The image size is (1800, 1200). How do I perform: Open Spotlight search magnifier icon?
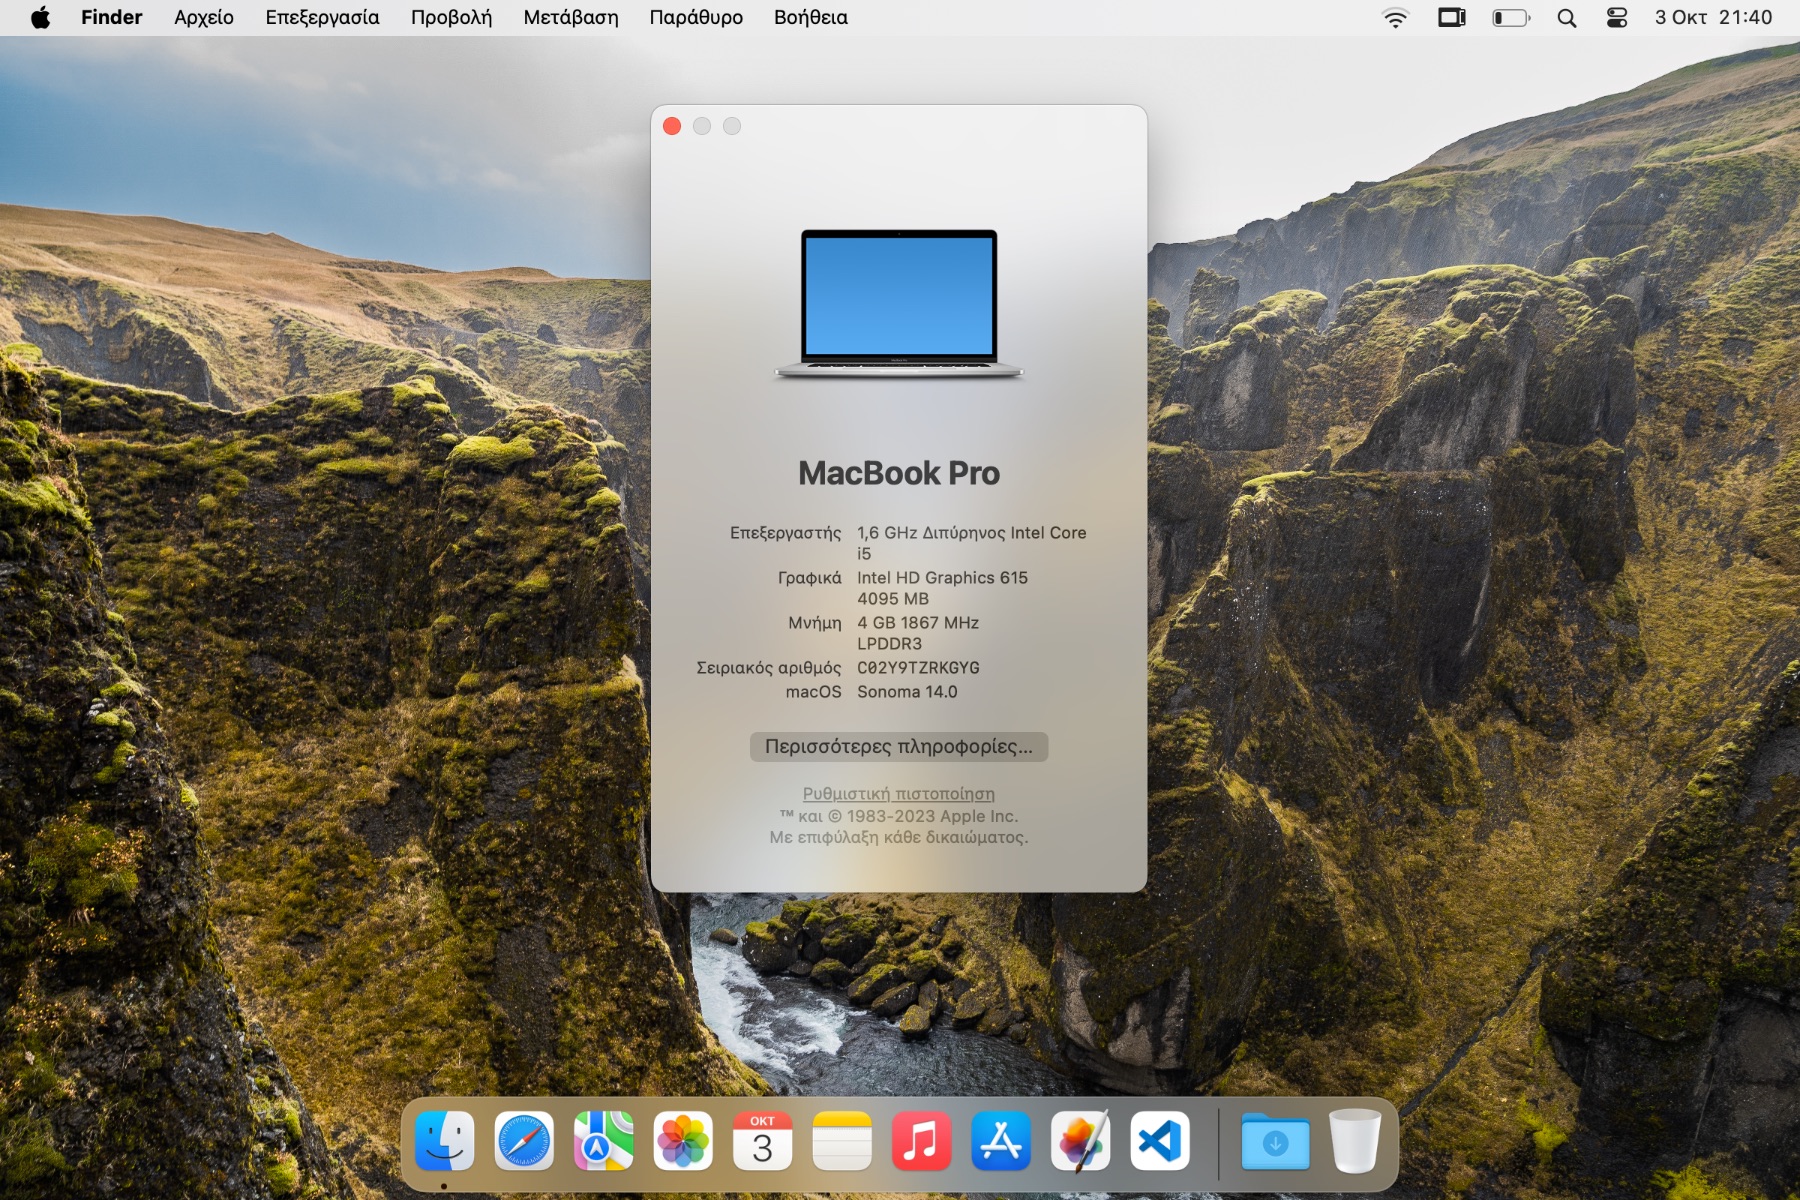click(1567, 17)
